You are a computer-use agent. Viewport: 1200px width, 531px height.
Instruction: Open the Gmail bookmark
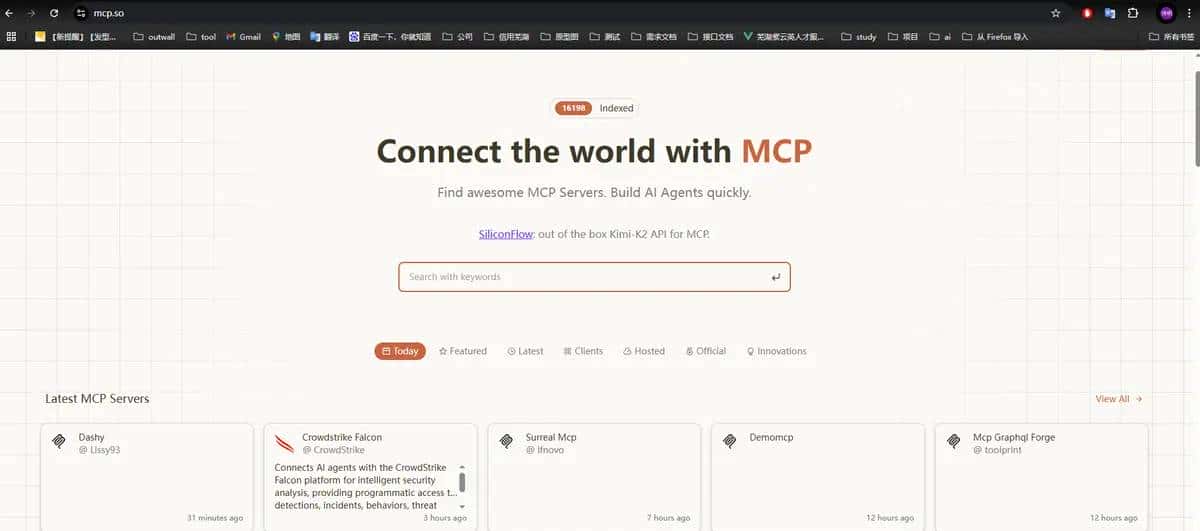(243, 37)
